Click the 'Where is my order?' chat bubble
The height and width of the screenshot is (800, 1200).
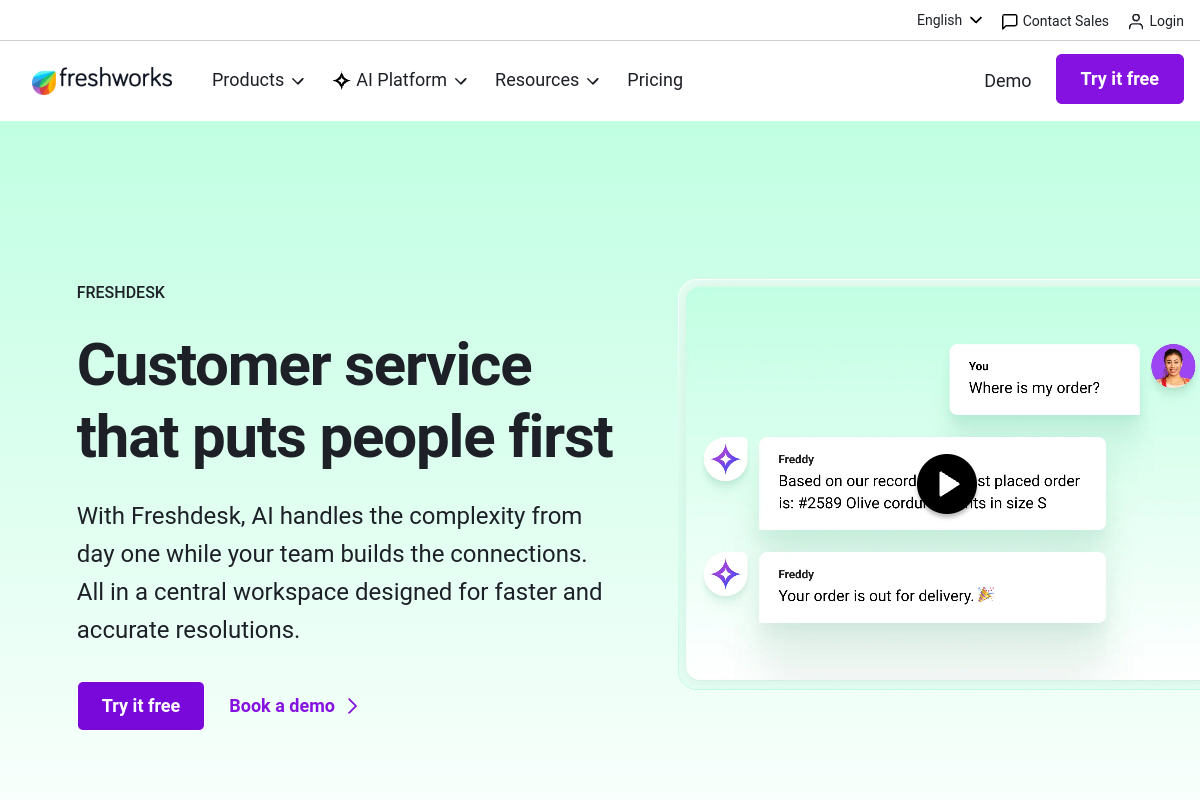[1044, 379]
